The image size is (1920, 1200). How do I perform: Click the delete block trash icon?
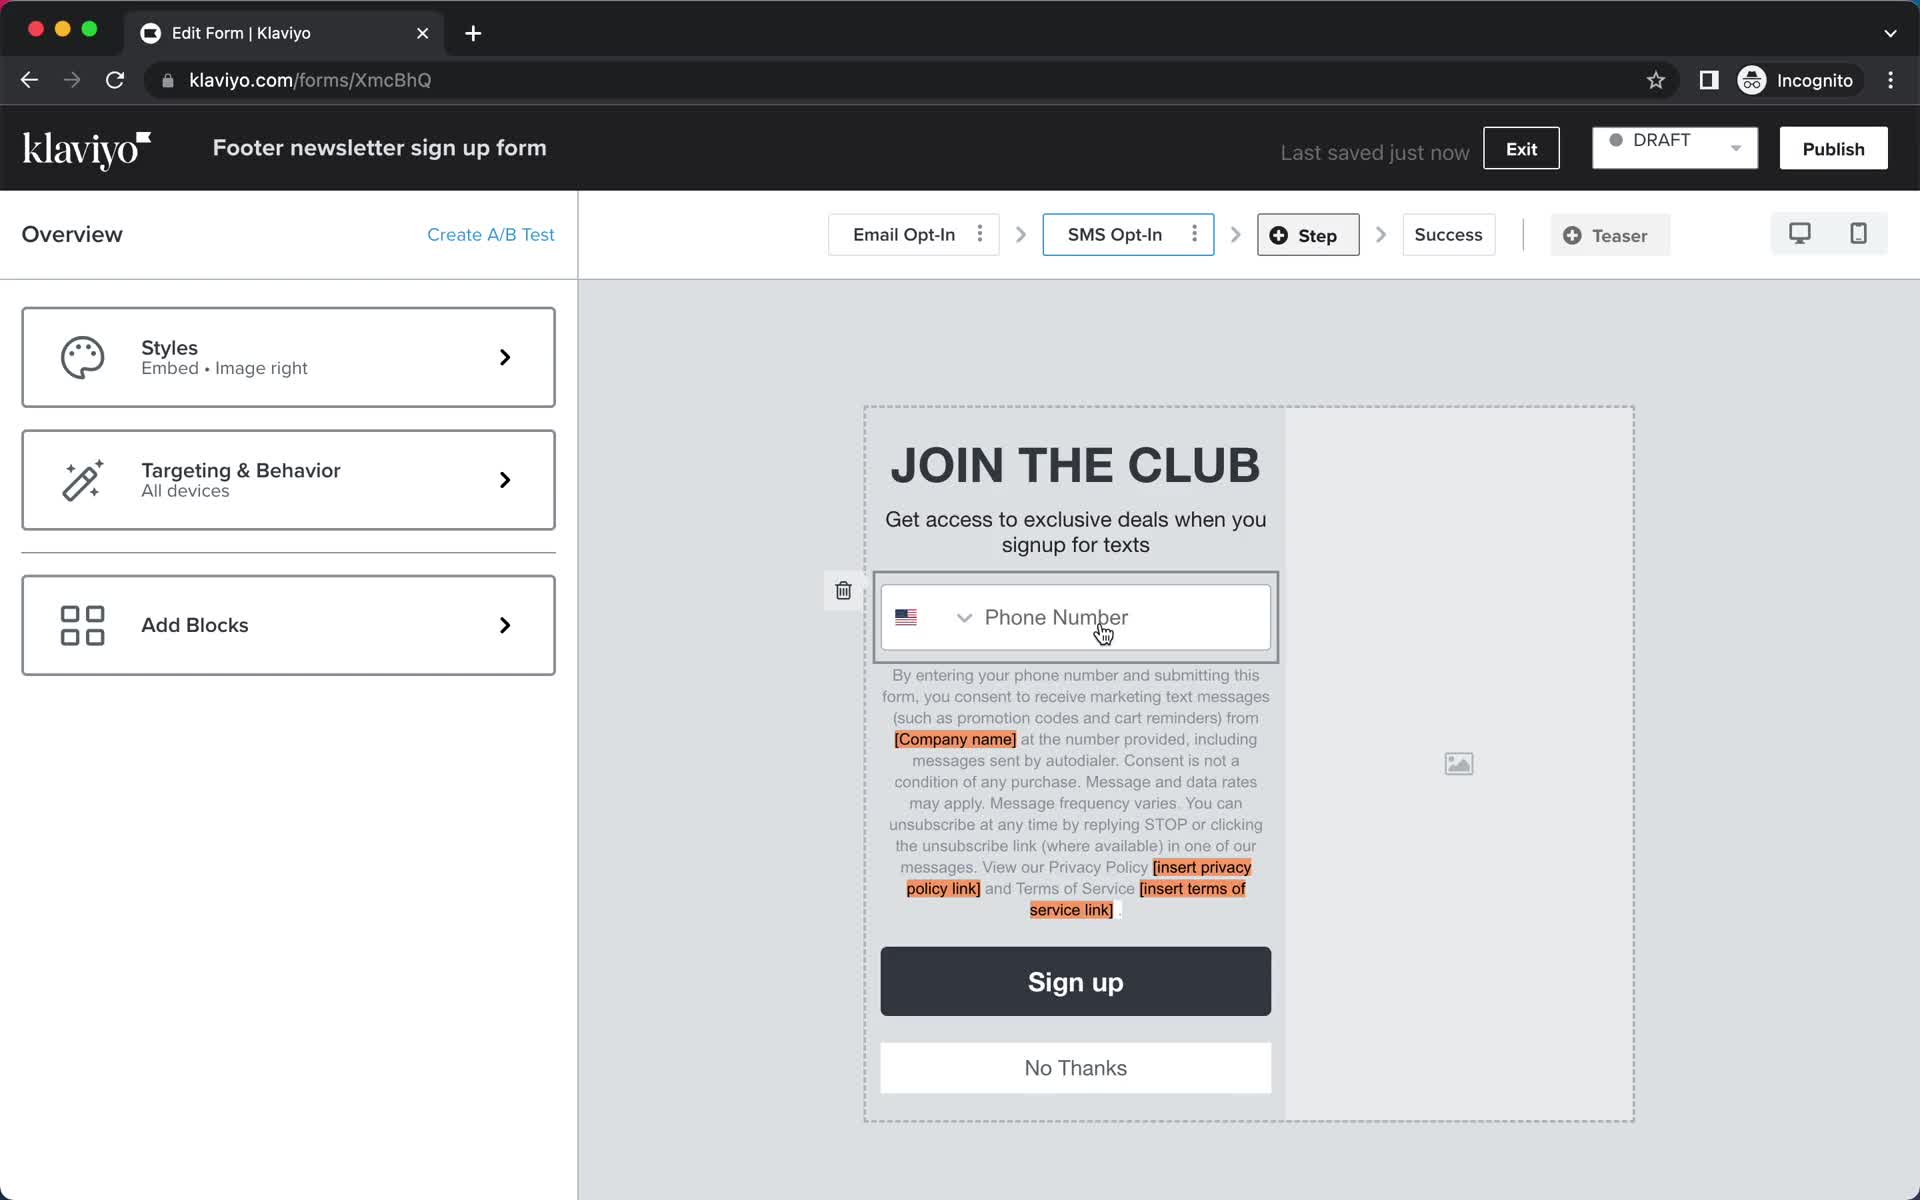[x=845, y=590]
